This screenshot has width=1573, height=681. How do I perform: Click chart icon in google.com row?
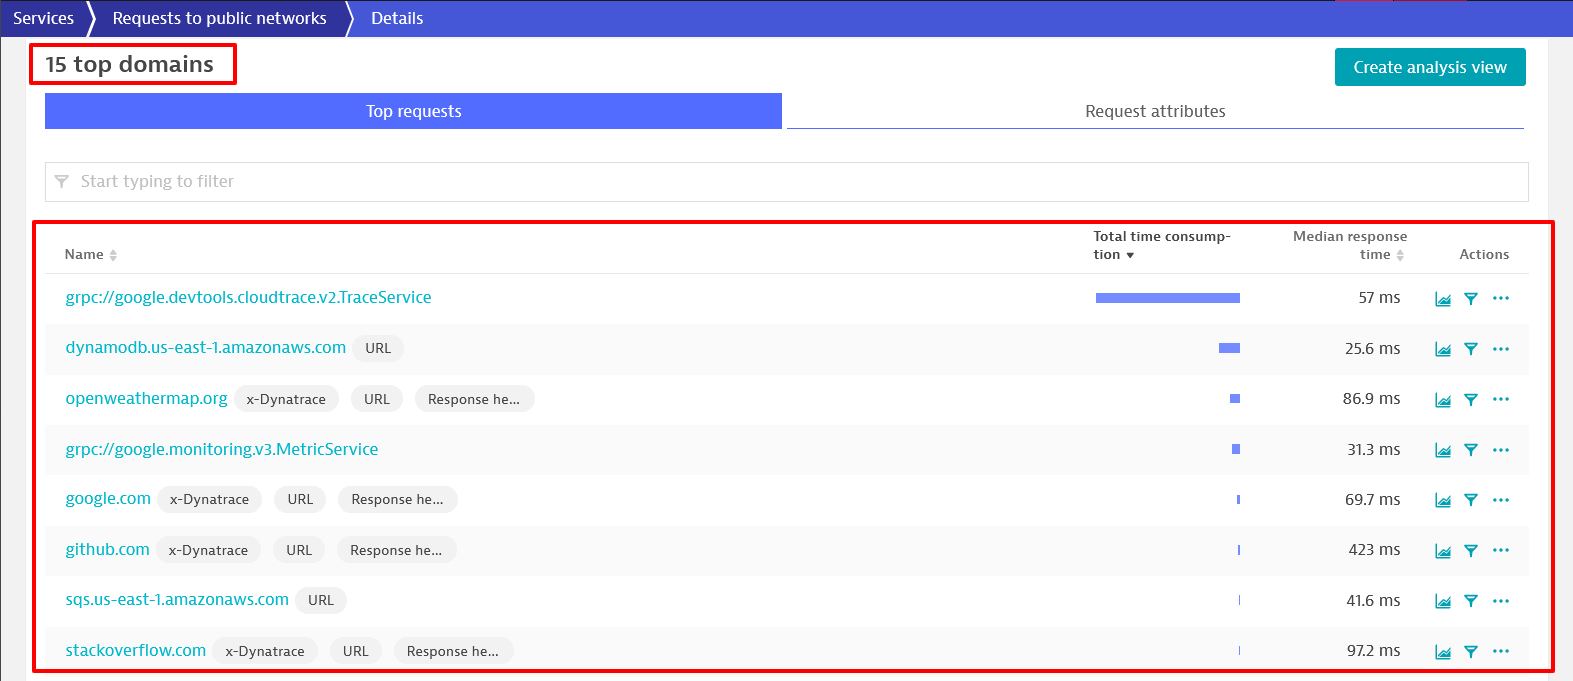click(x=1442, y=500)
